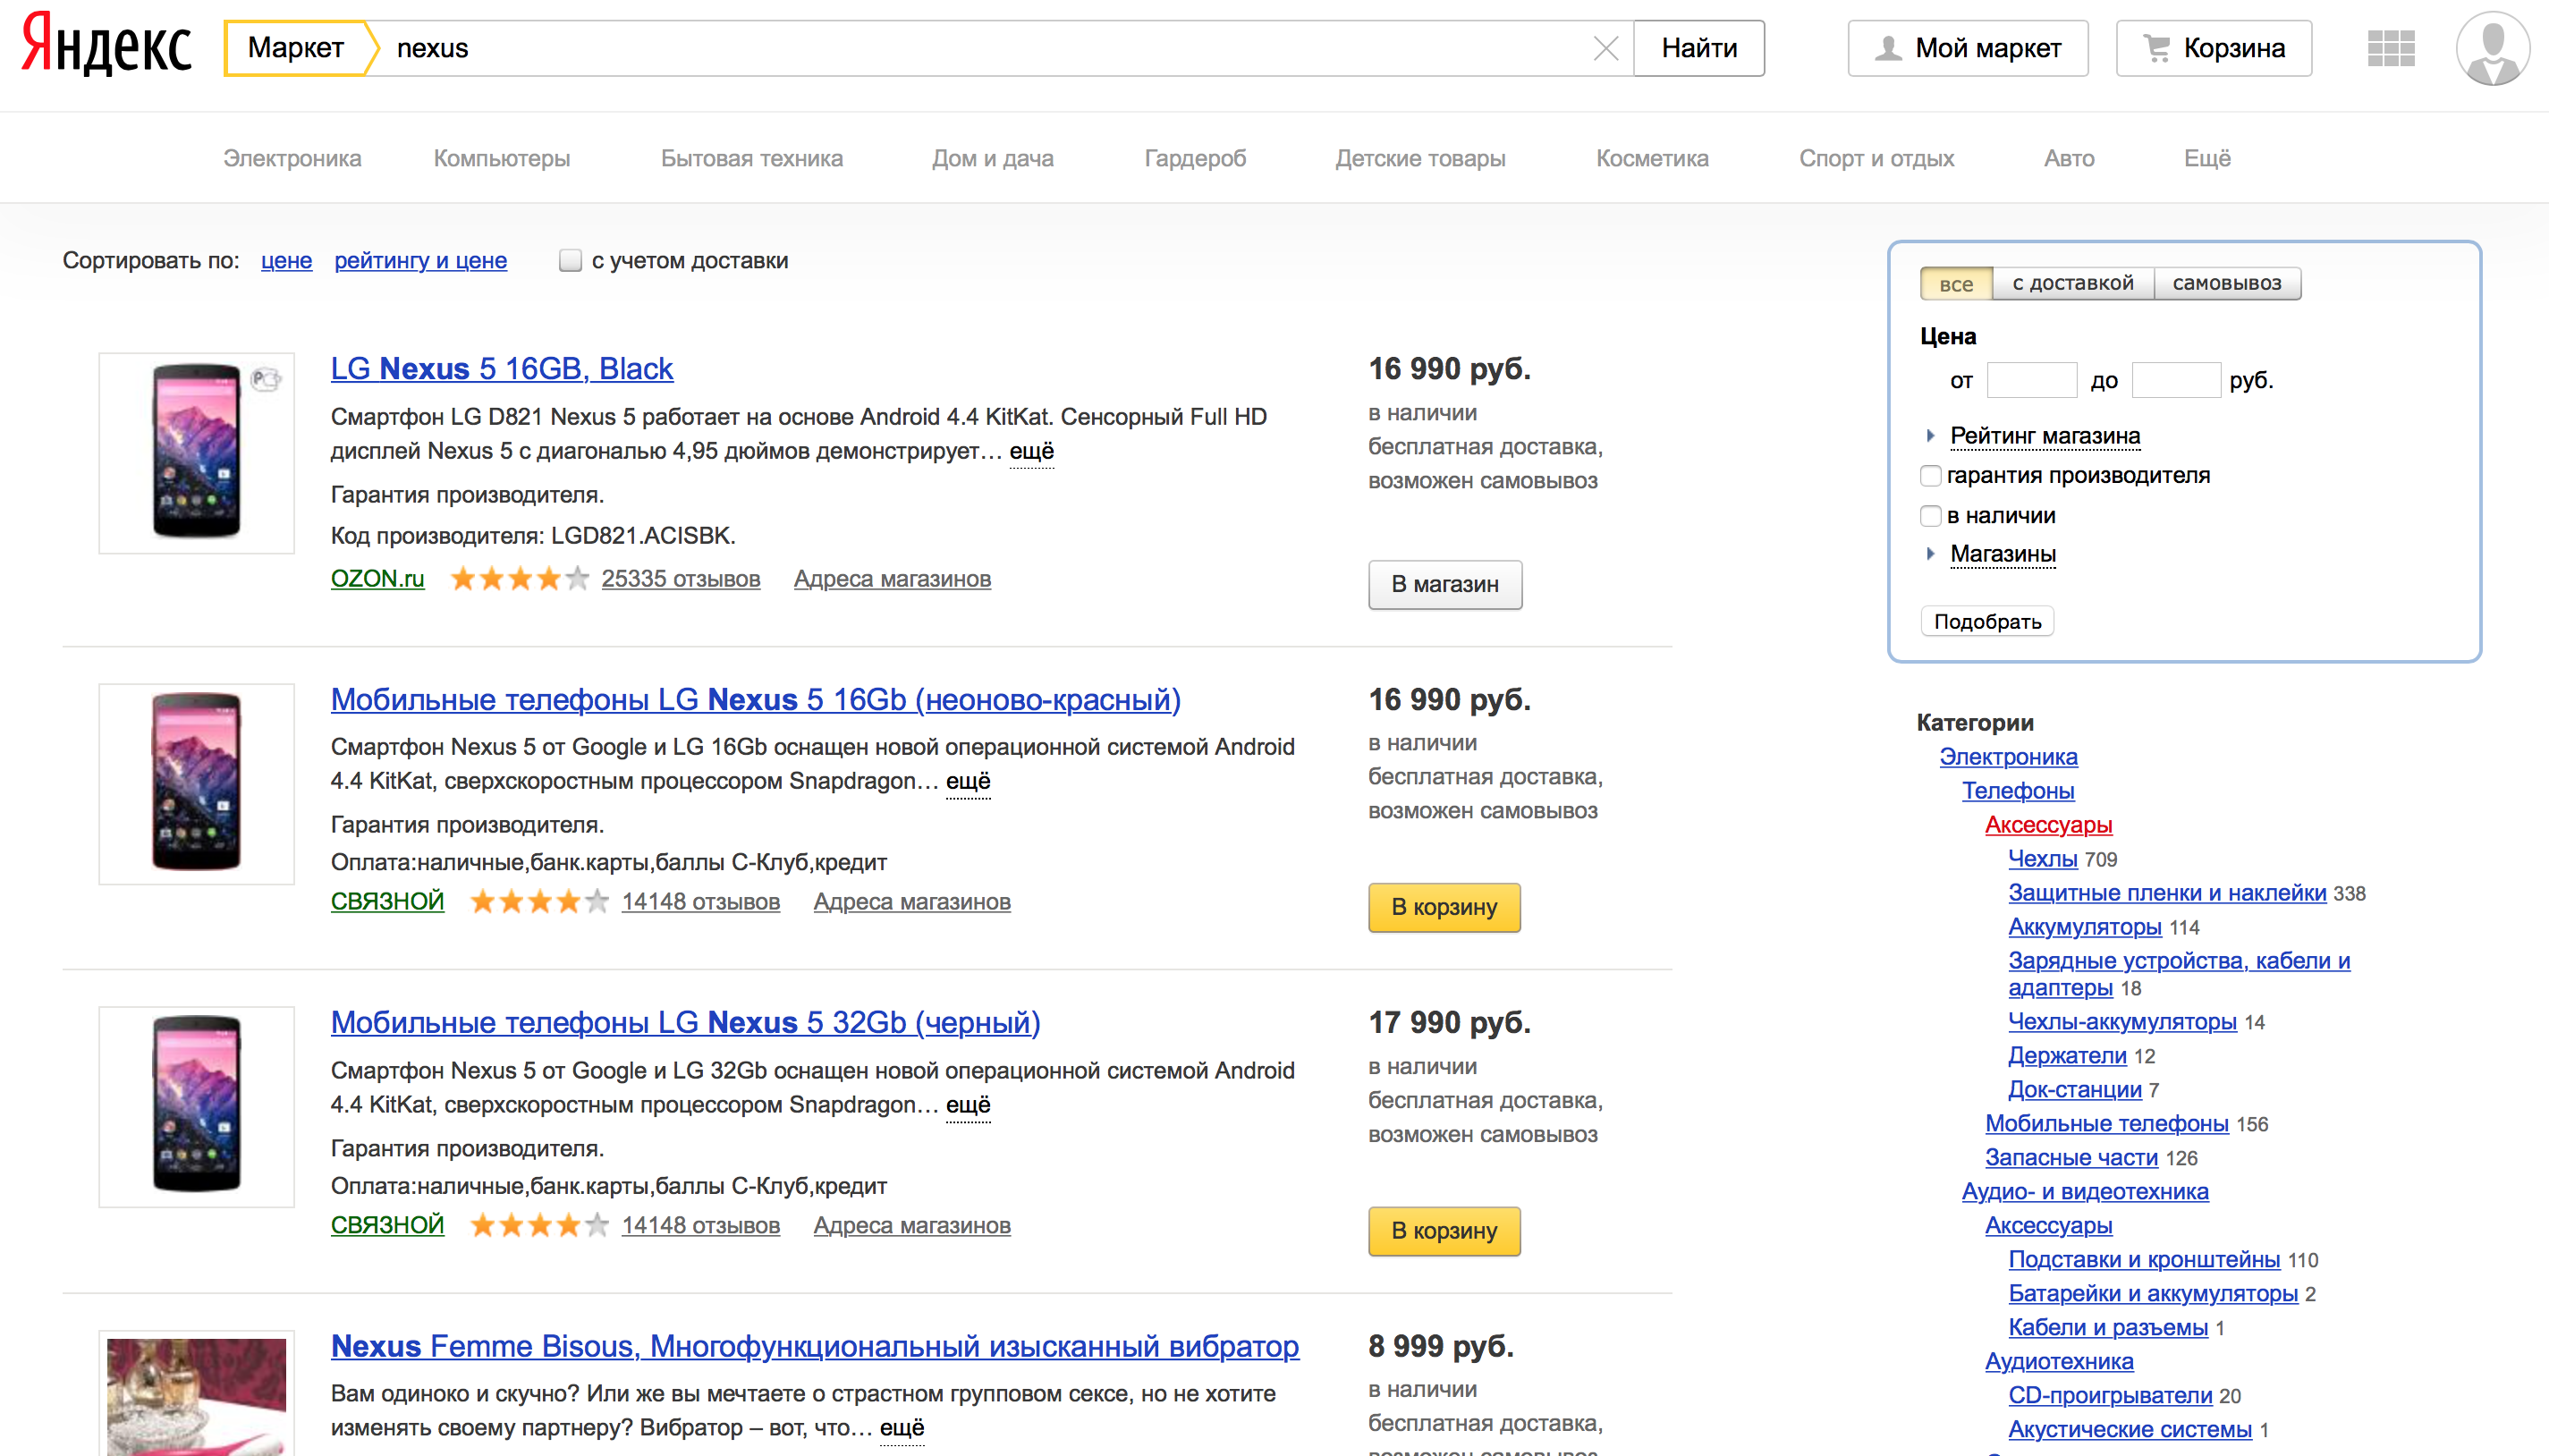
Task: Expand Рейтинг магазина filter
Action: (x=2044, y=436)
